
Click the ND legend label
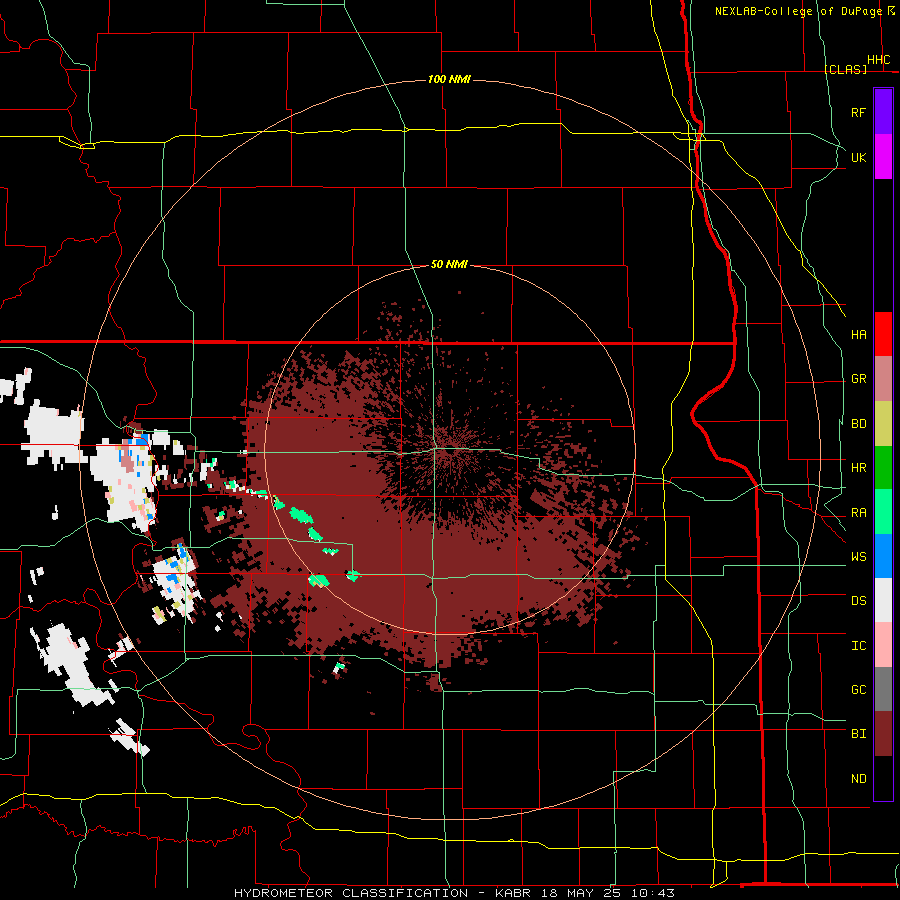tap(859, 779)
